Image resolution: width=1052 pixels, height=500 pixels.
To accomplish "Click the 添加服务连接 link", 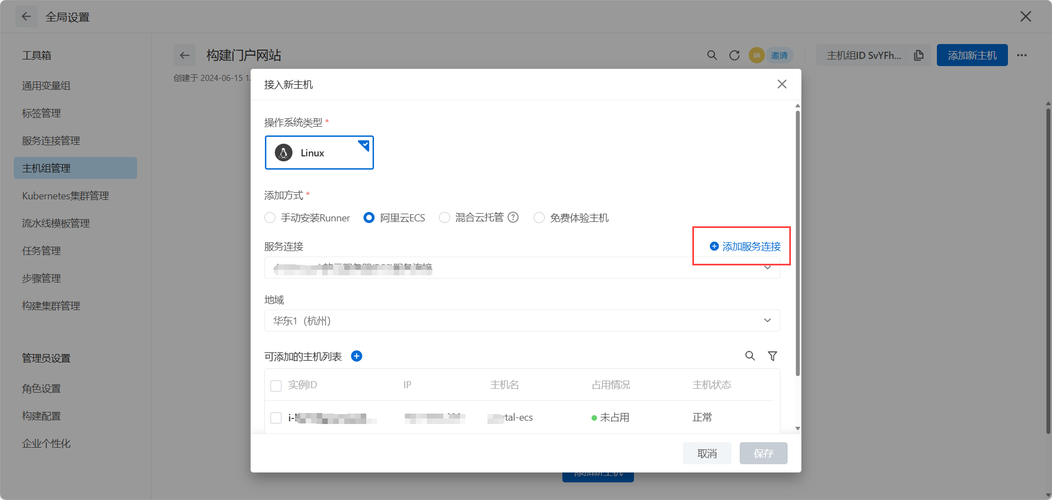I will point(745,246).
